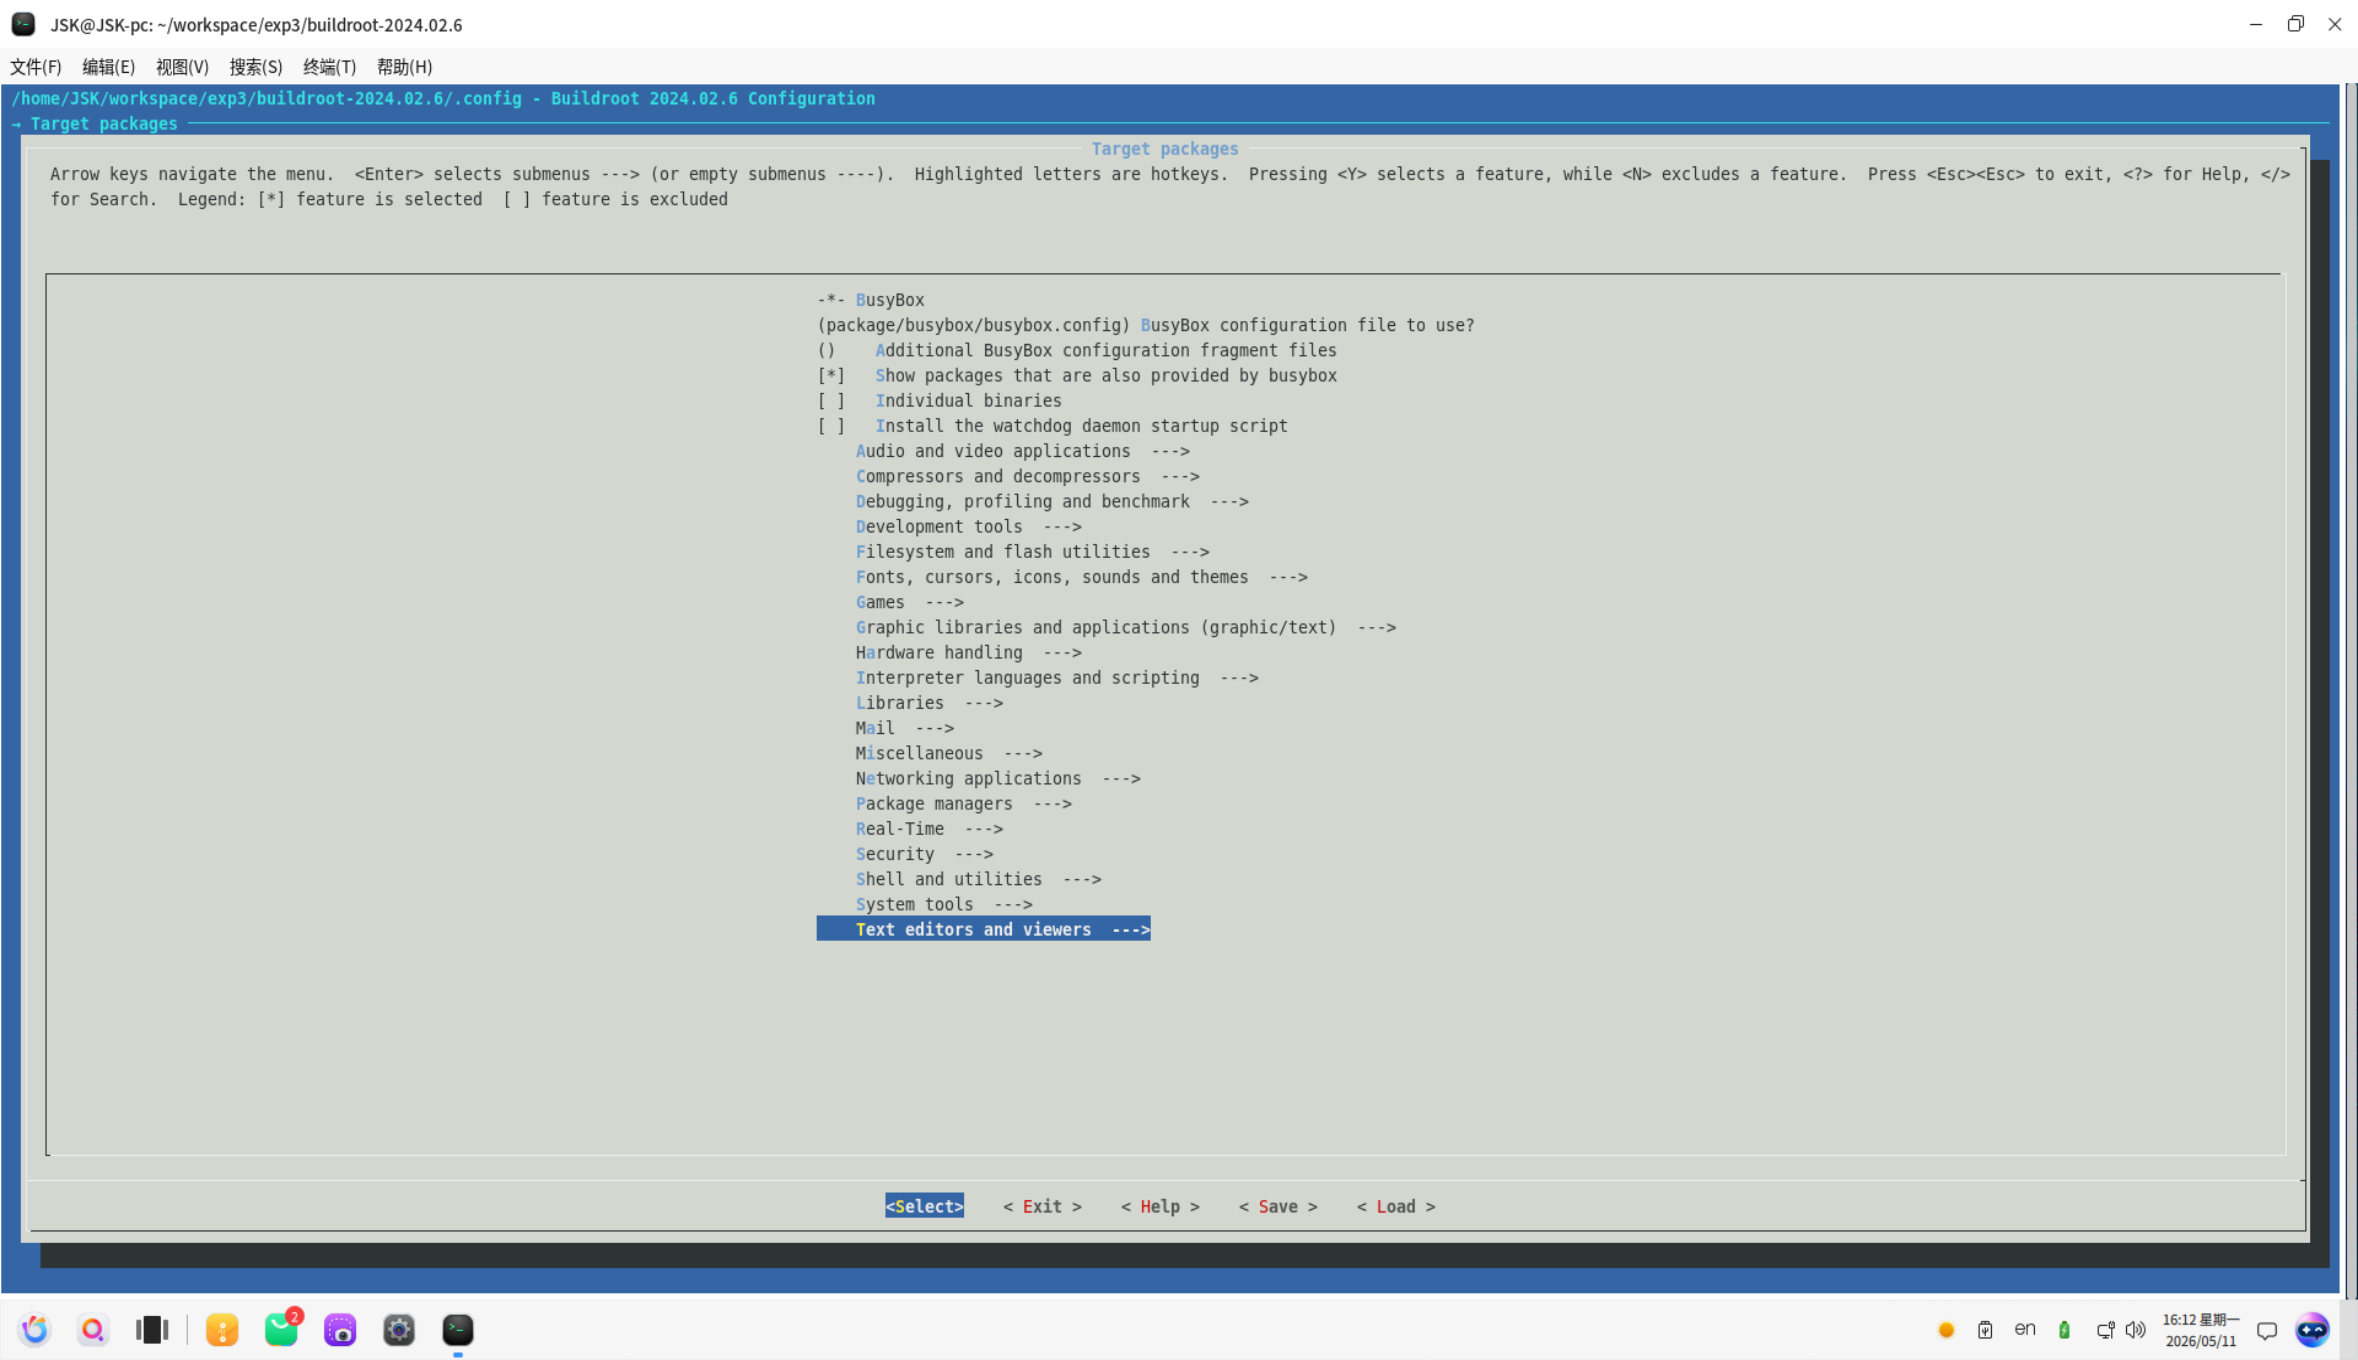The image size is (2358, 1360).
Task: Click the < Exit > button
Action: [1043, 1206]
